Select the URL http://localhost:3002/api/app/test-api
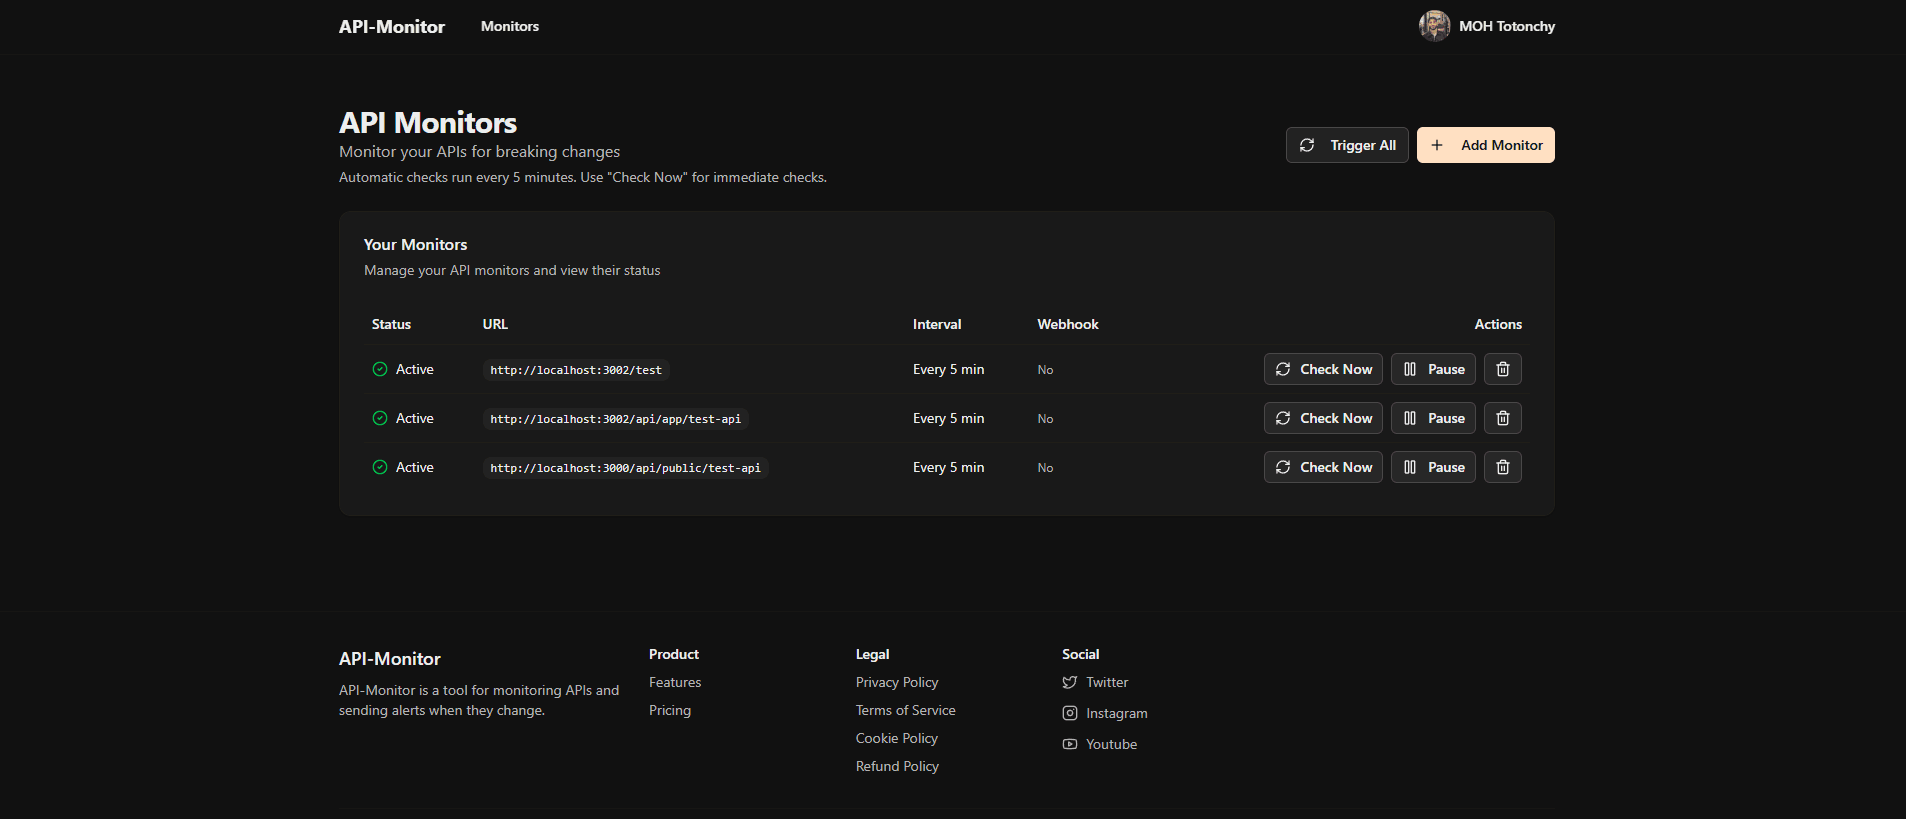This screenshot has width=1906, height=819. pyautogui.click(x=616, y=419)
